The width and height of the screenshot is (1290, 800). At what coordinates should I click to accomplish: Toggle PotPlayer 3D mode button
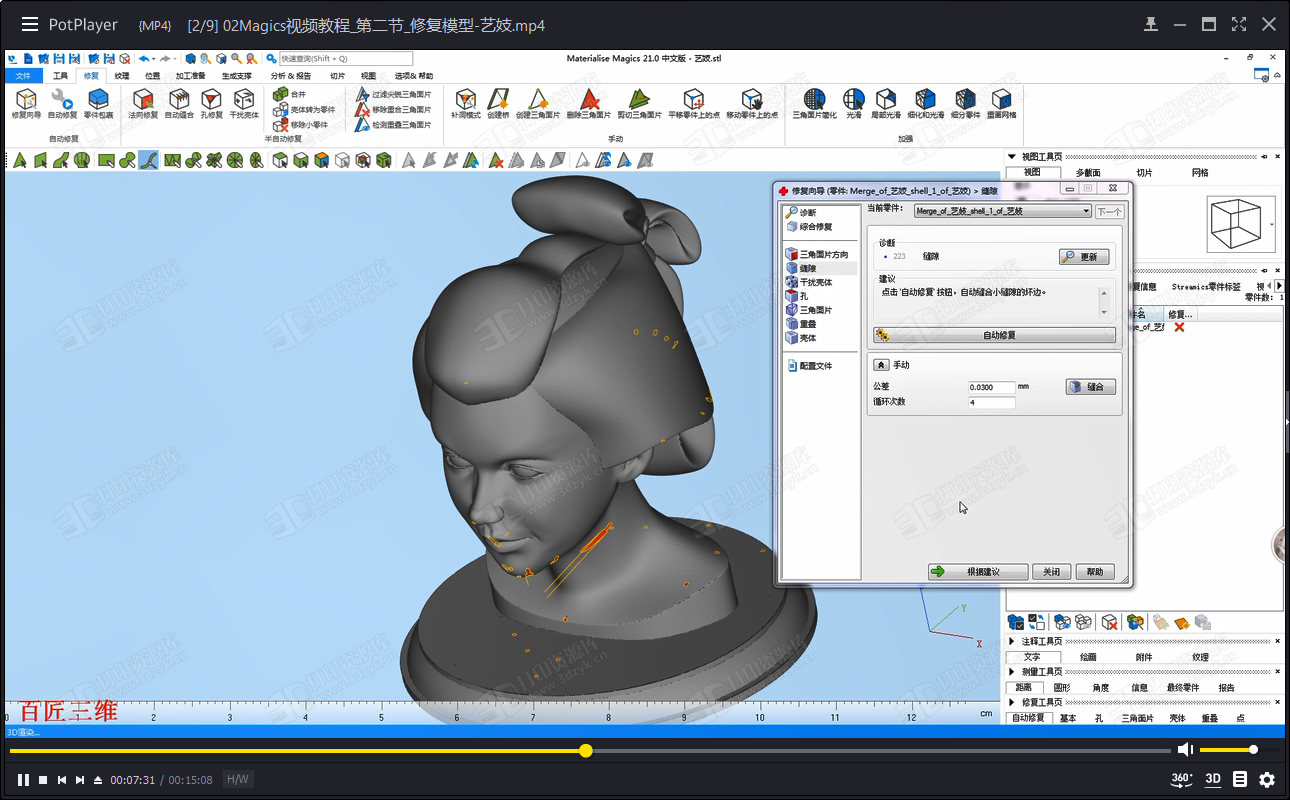[1213, 779]
